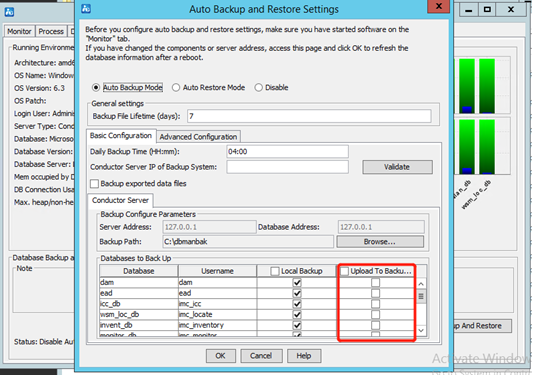This screenshot has width=533, height=376.
Task: Switch to Advanced Configuration tab
Action: click(x=199, y=137)
